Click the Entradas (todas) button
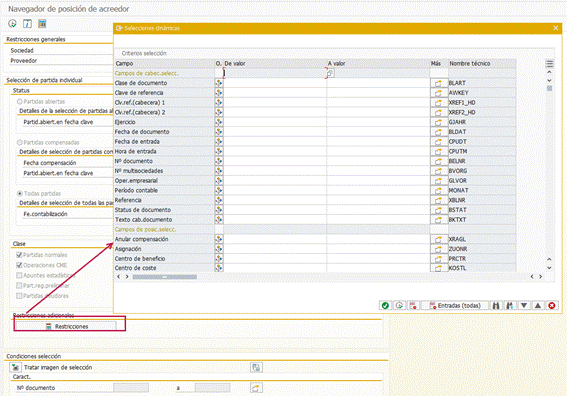The height and width of the screenshot is (396, 567). pos(455,306)
